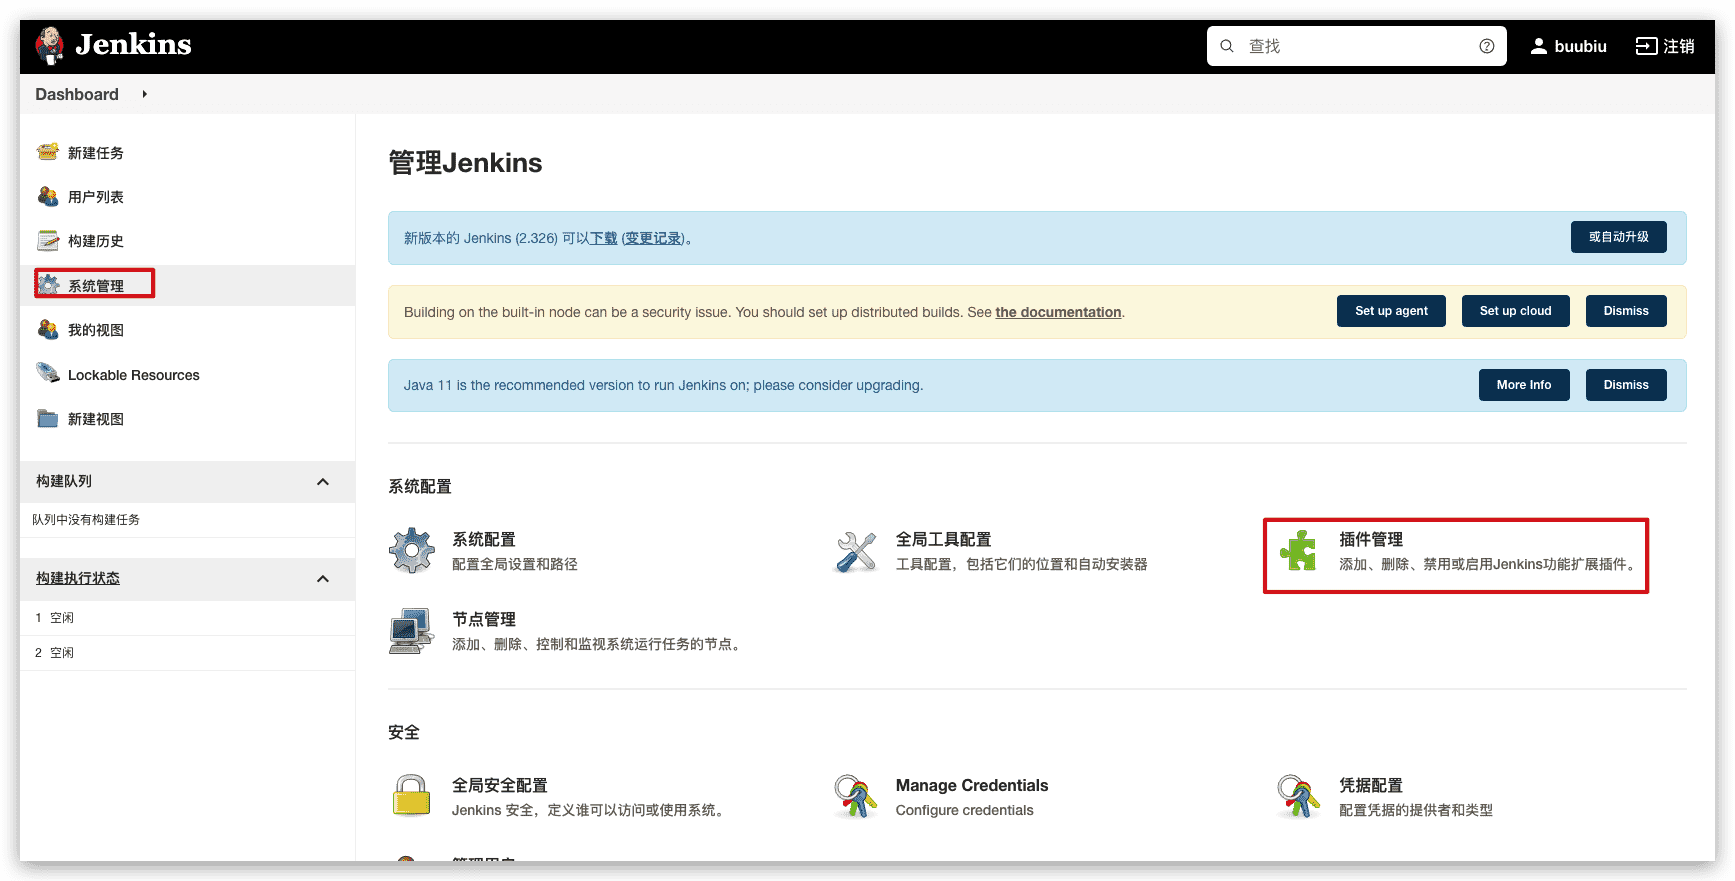Open 新建任务 in the sidebar

pos(95,153)
